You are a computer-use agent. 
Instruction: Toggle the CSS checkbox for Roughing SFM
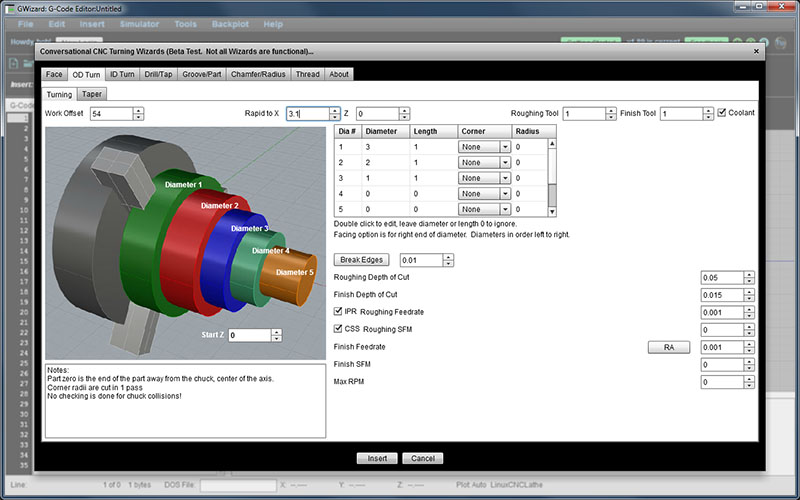(x=338, y=329)
